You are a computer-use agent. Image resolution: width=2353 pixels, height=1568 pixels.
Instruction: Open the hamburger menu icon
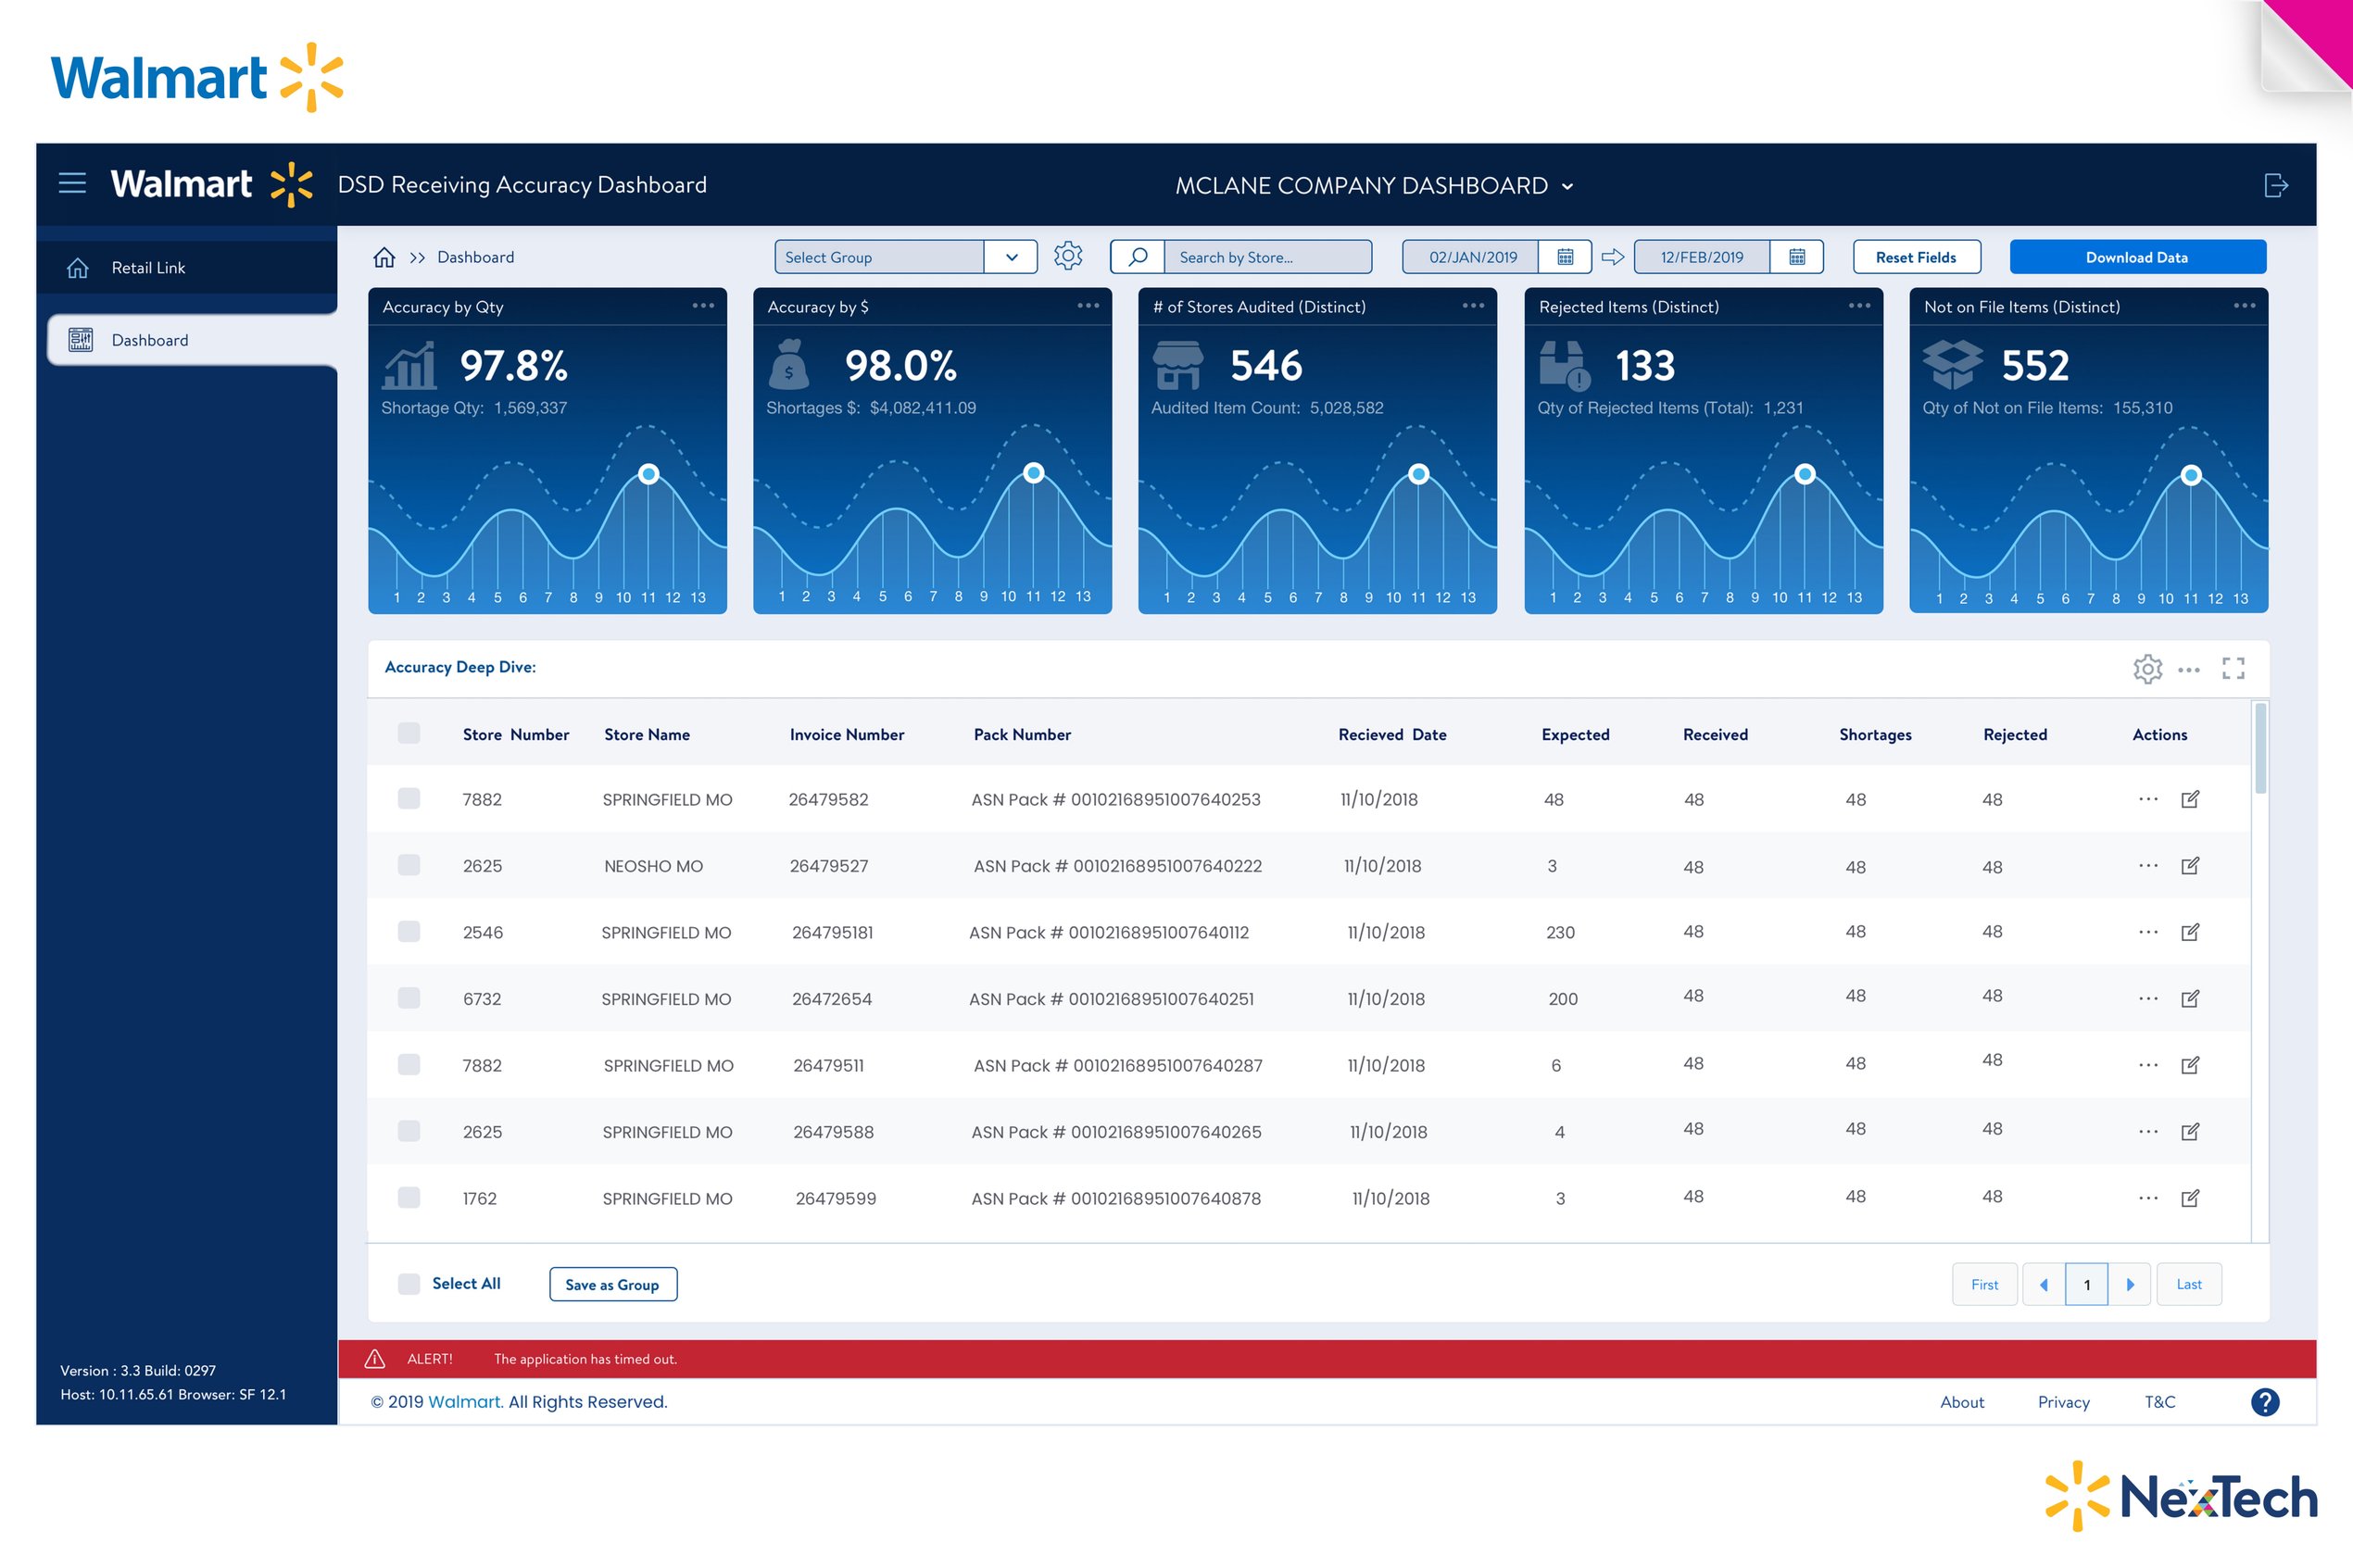[x=72, y=184]
